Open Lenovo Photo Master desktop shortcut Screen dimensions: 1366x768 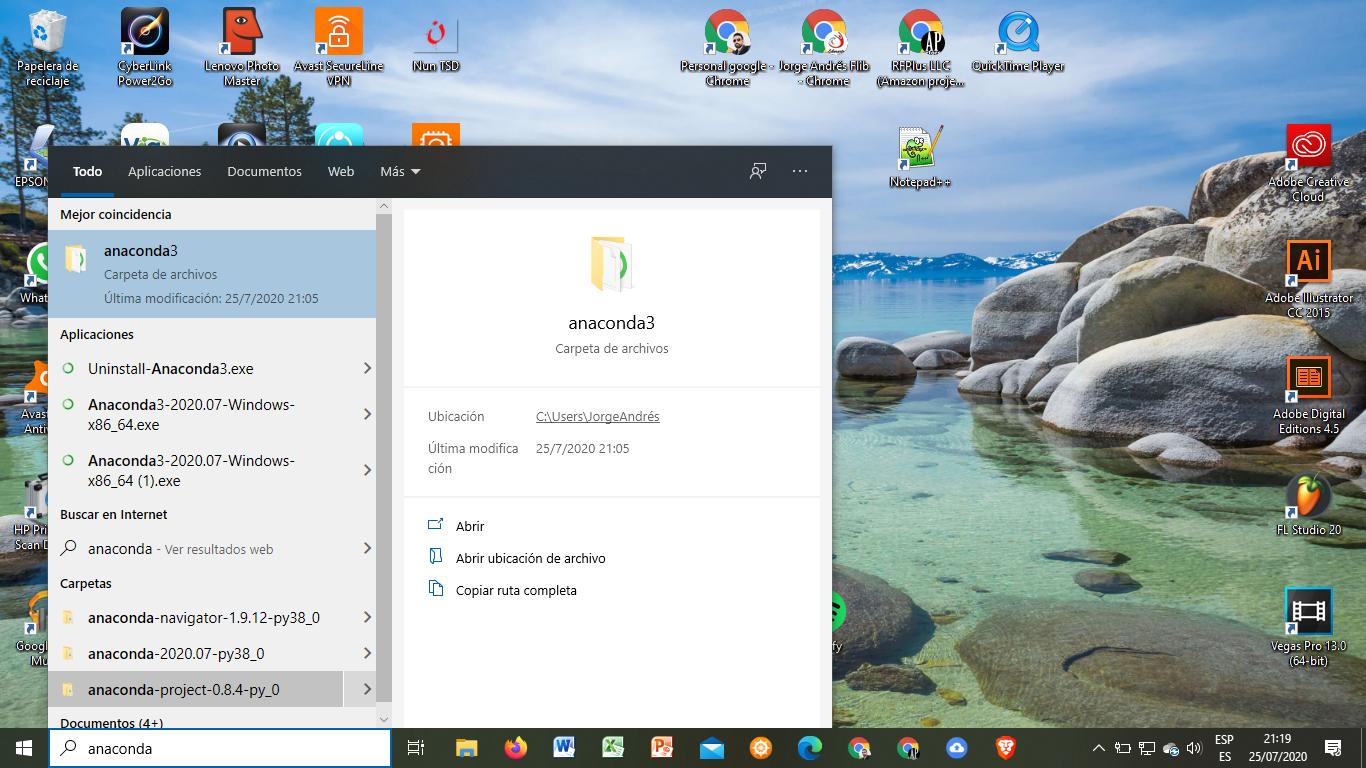(x=242, y=47)
